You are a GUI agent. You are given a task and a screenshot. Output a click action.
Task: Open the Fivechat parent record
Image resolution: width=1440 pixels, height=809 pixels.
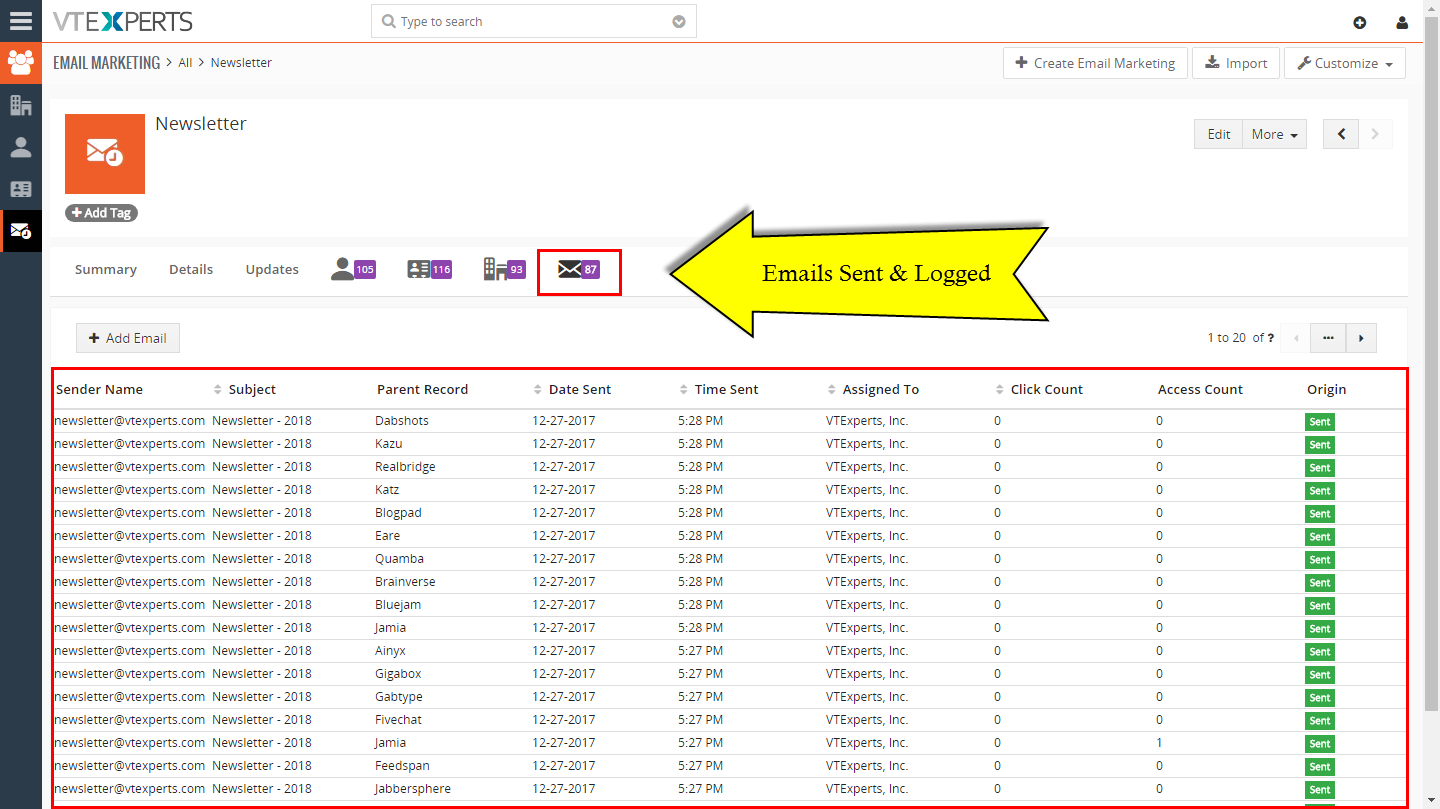click(x=400, y=720)
